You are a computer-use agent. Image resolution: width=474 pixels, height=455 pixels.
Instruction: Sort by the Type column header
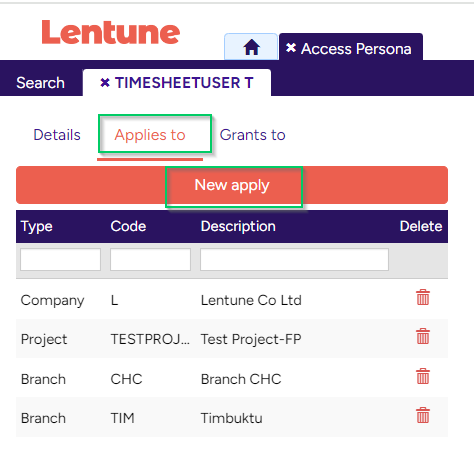point(37,226)
